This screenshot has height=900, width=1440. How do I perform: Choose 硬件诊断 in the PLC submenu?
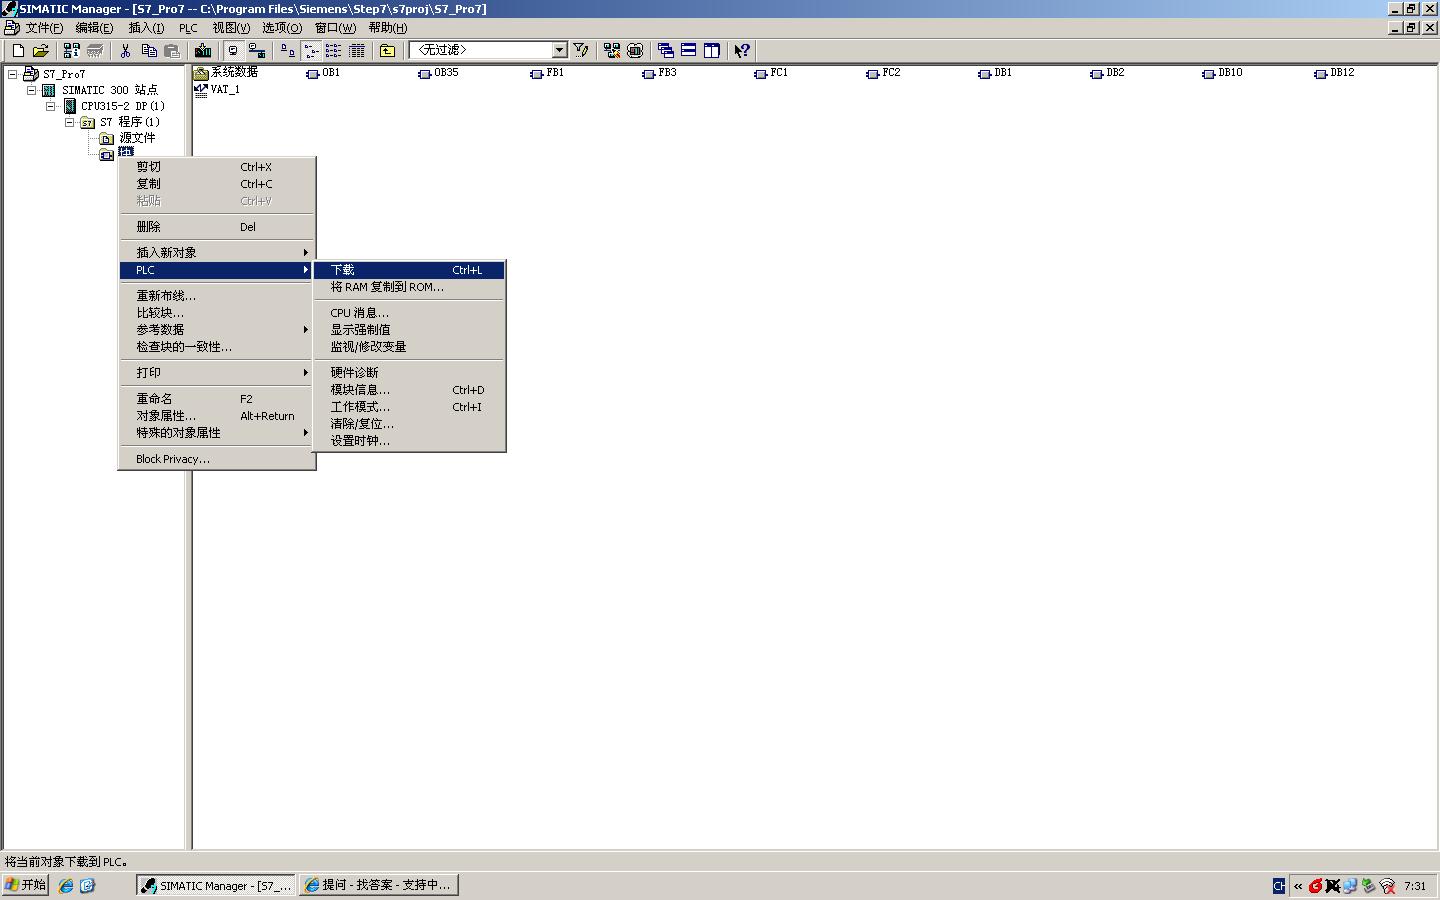click(x=409, y=373)
